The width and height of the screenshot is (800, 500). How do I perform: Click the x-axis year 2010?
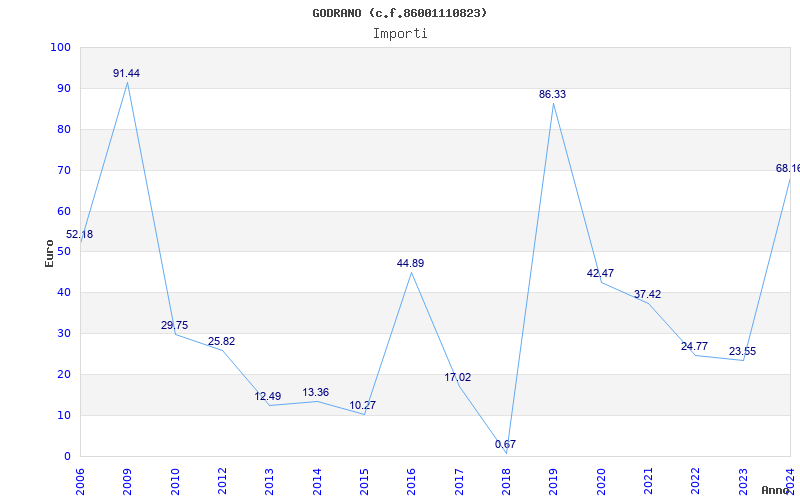pos(175,482)
